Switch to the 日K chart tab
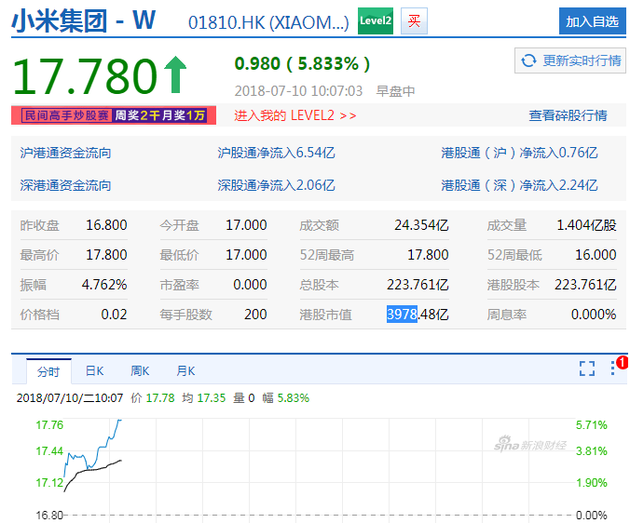630x523 pixels. pyautogui.click(x=94, y=371)
